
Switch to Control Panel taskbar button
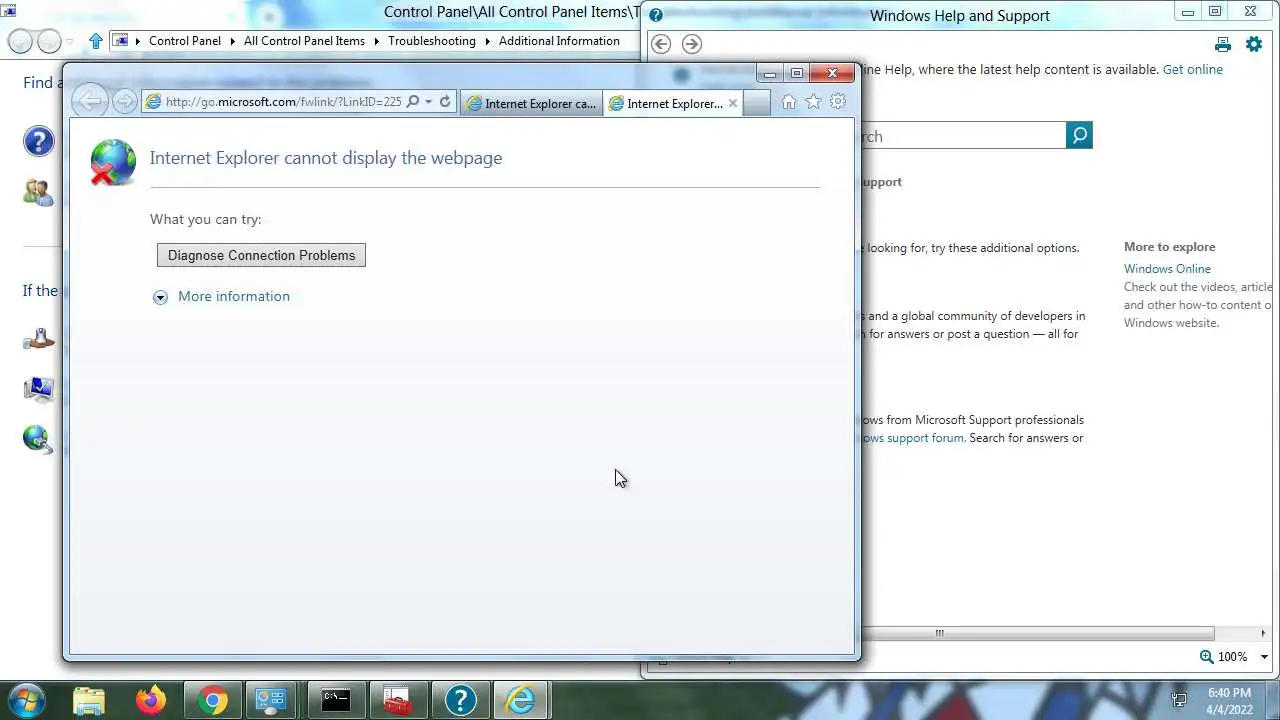[x=271, y=700]
